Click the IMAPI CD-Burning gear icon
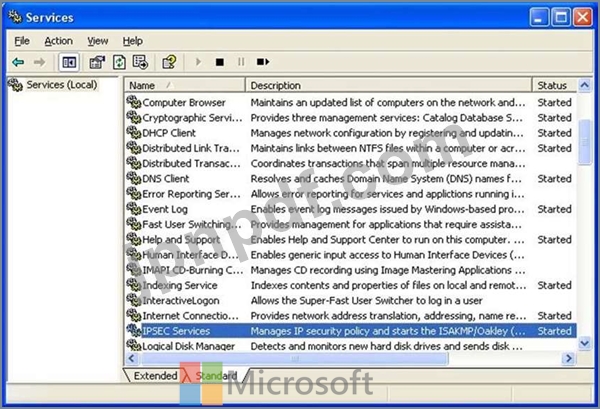 tap(134, 270)
